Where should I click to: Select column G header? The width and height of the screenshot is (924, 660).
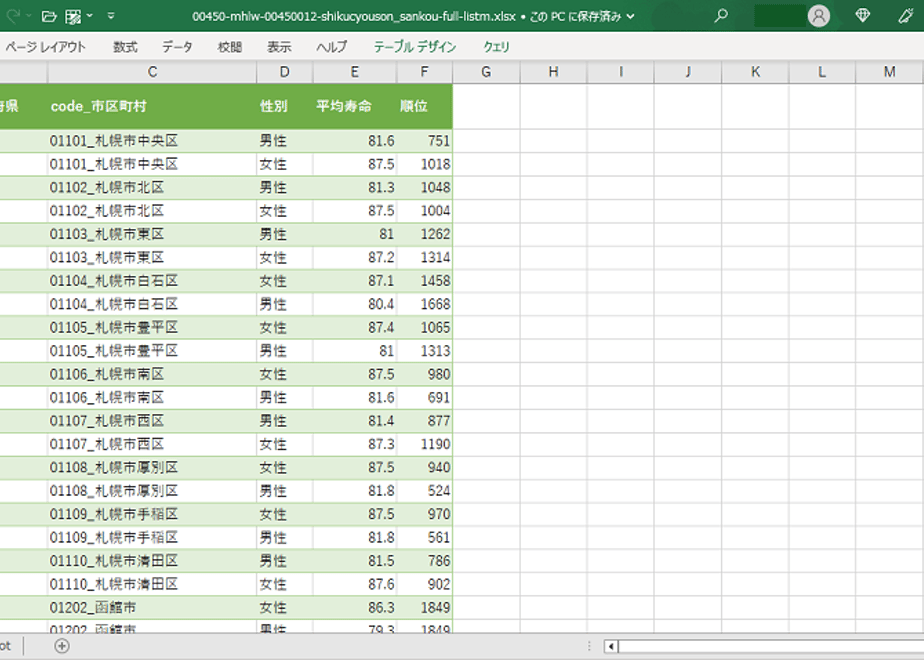click(486, 72)
